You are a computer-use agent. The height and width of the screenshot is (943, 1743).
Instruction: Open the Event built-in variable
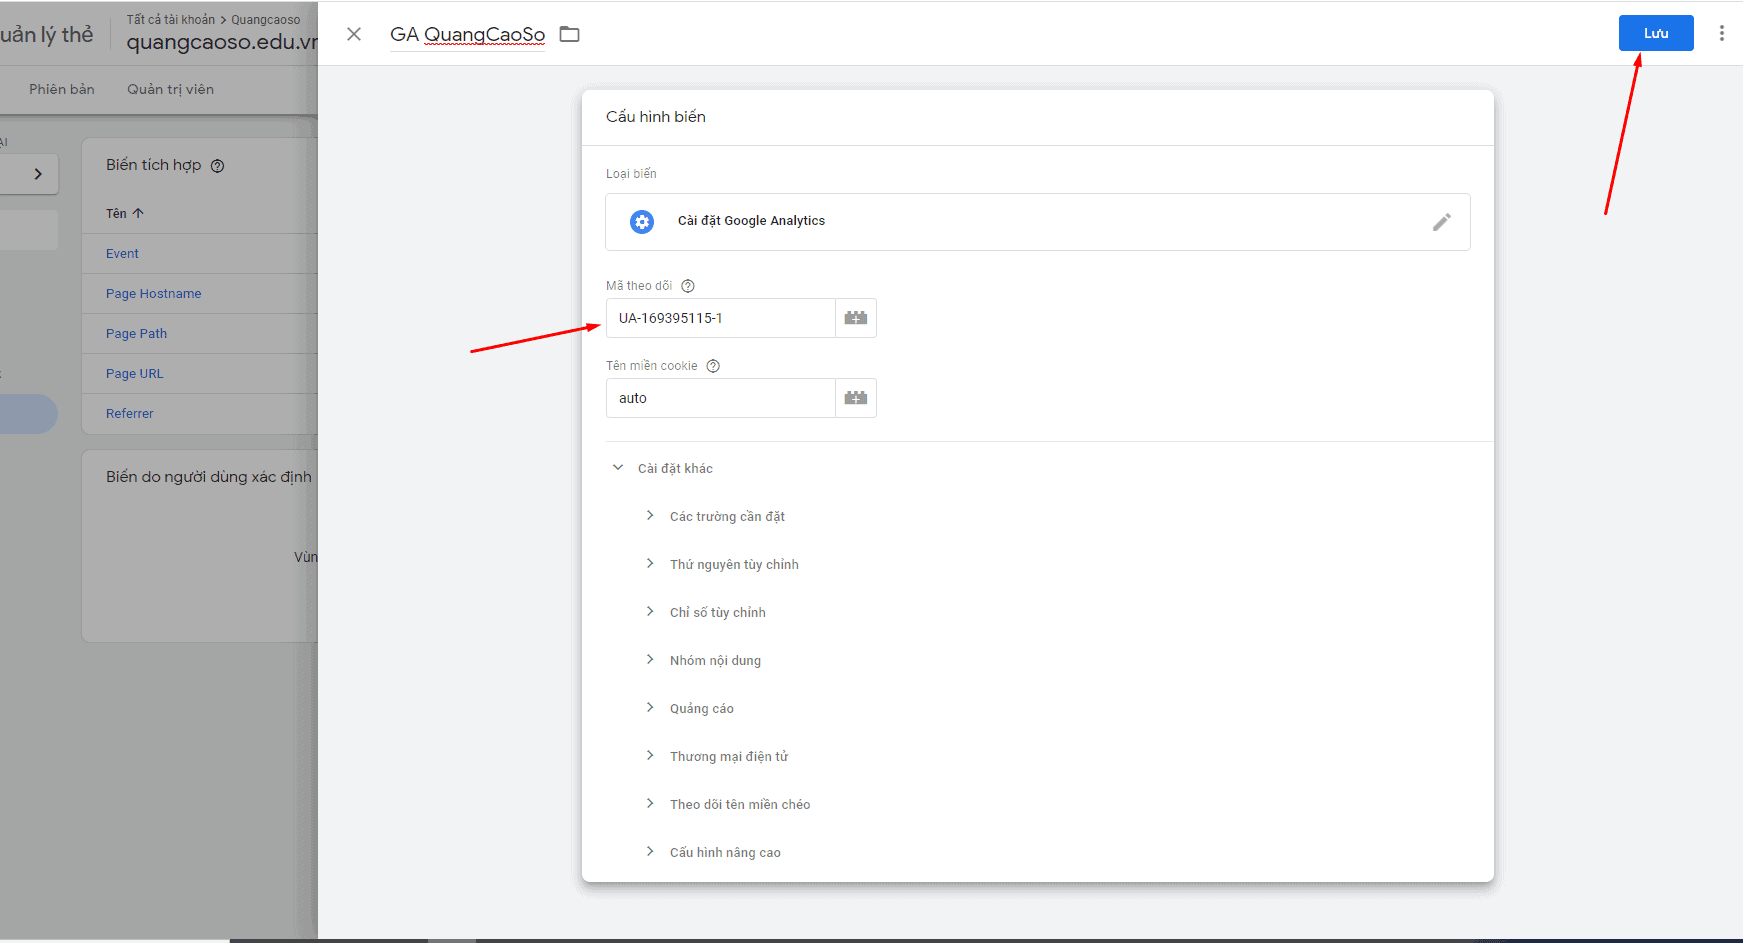coord(122,254)
